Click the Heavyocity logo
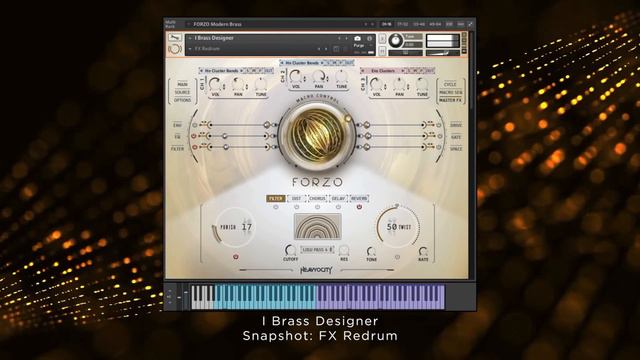Image resolution: width=640 pixels, height=360 pixels. pyautogui.click(x=316, y=270)
